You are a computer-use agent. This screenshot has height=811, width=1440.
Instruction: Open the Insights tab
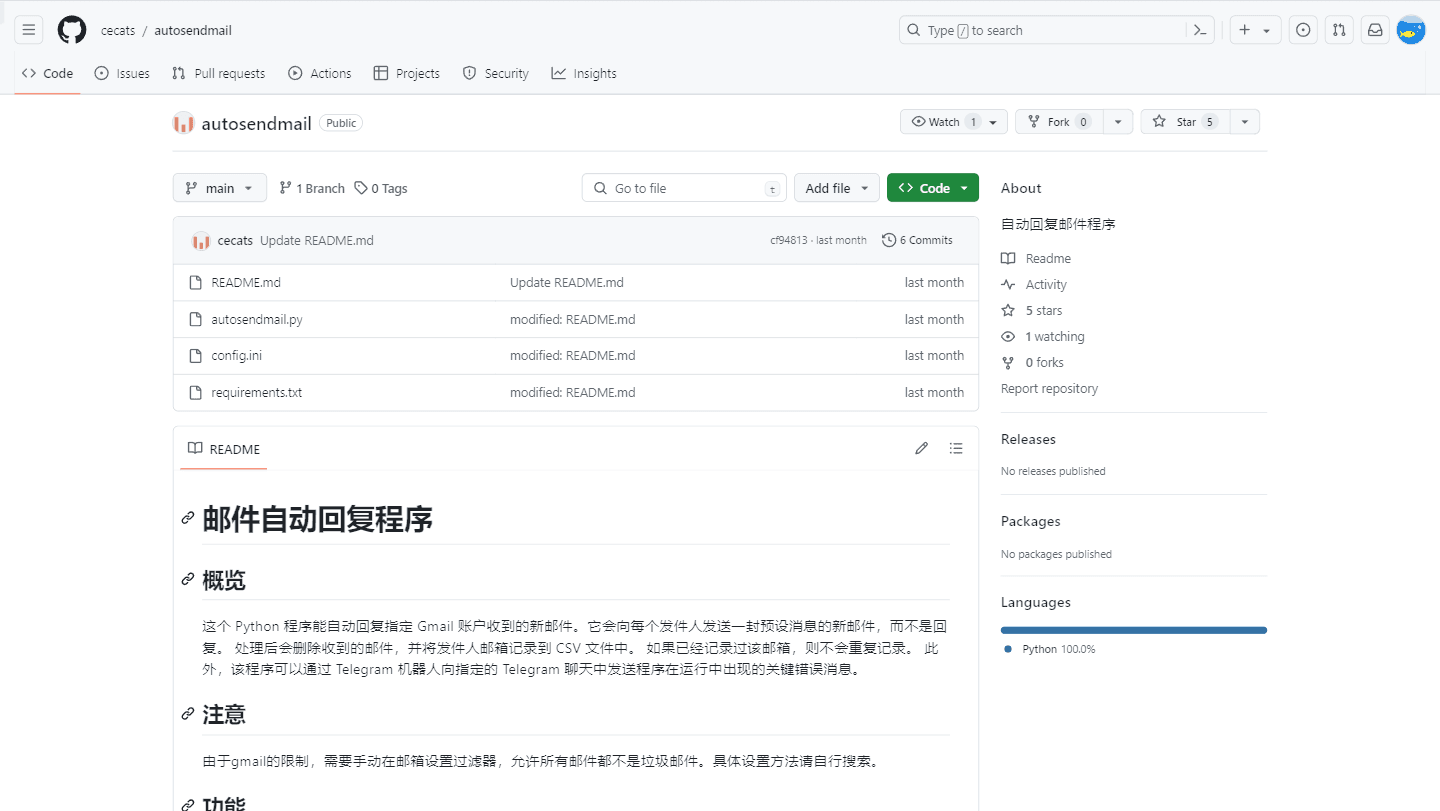584,73
